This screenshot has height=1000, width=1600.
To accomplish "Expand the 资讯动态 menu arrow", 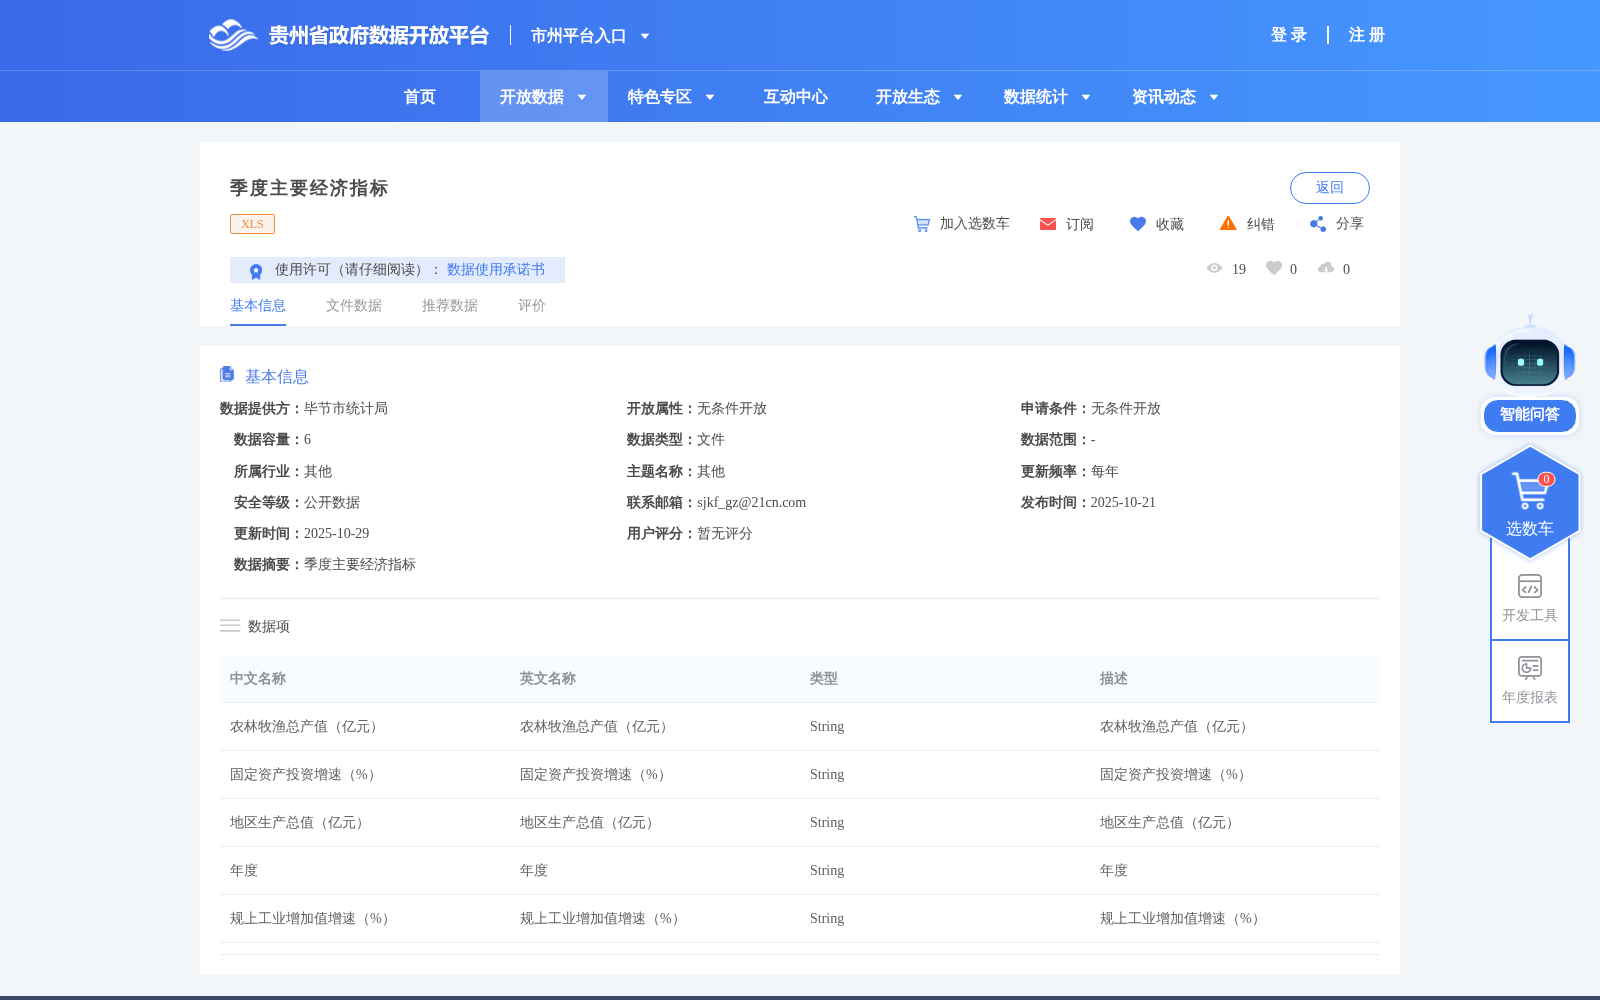I will [1214, 97].
